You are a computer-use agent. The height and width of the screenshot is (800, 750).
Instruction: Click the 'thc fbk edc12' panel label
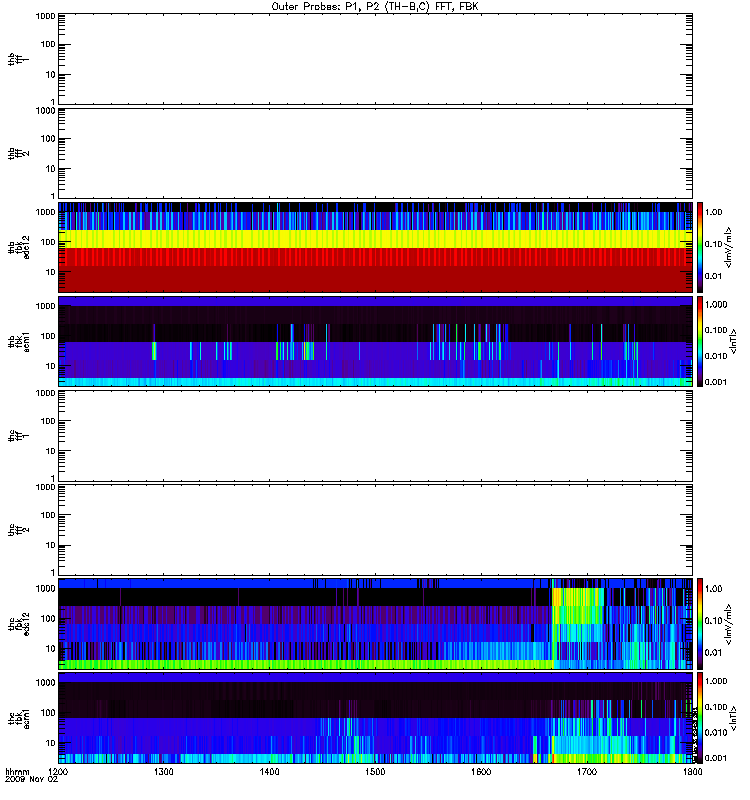click(19, 624)
